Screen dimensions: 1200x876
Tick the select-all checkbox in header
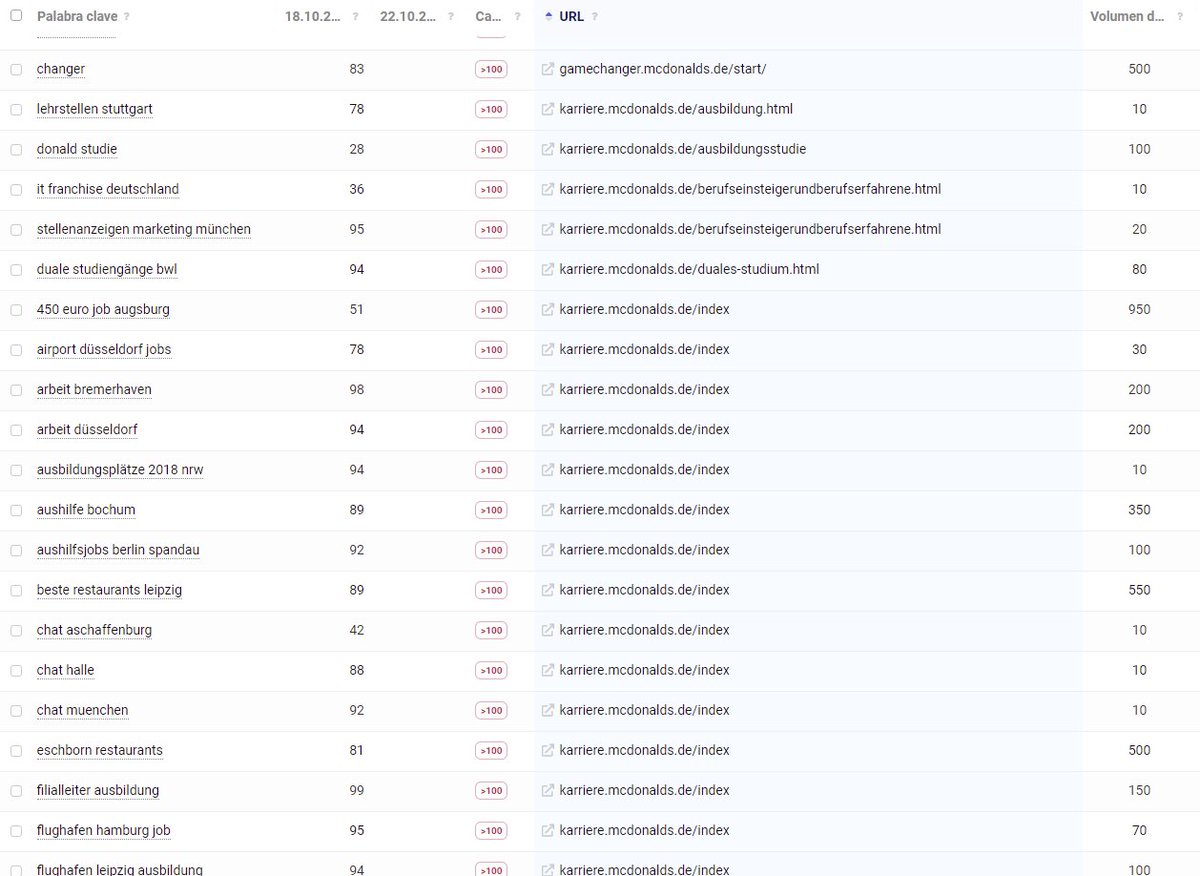point(16,15)
